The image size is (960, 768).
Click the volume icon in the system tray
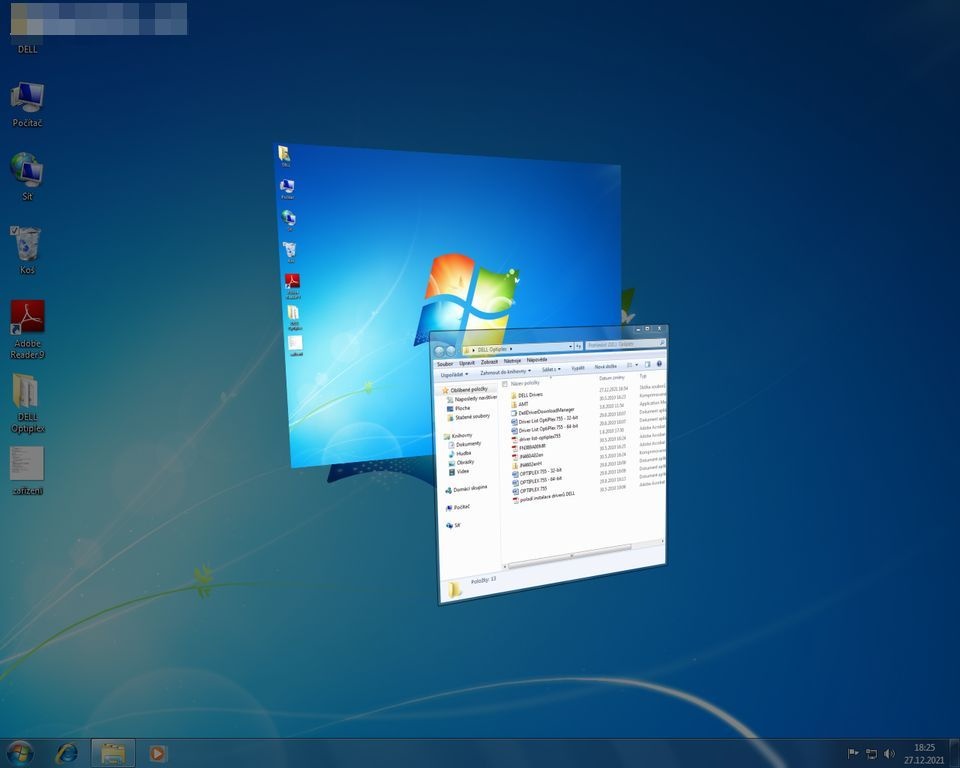[x=890, y=753]
